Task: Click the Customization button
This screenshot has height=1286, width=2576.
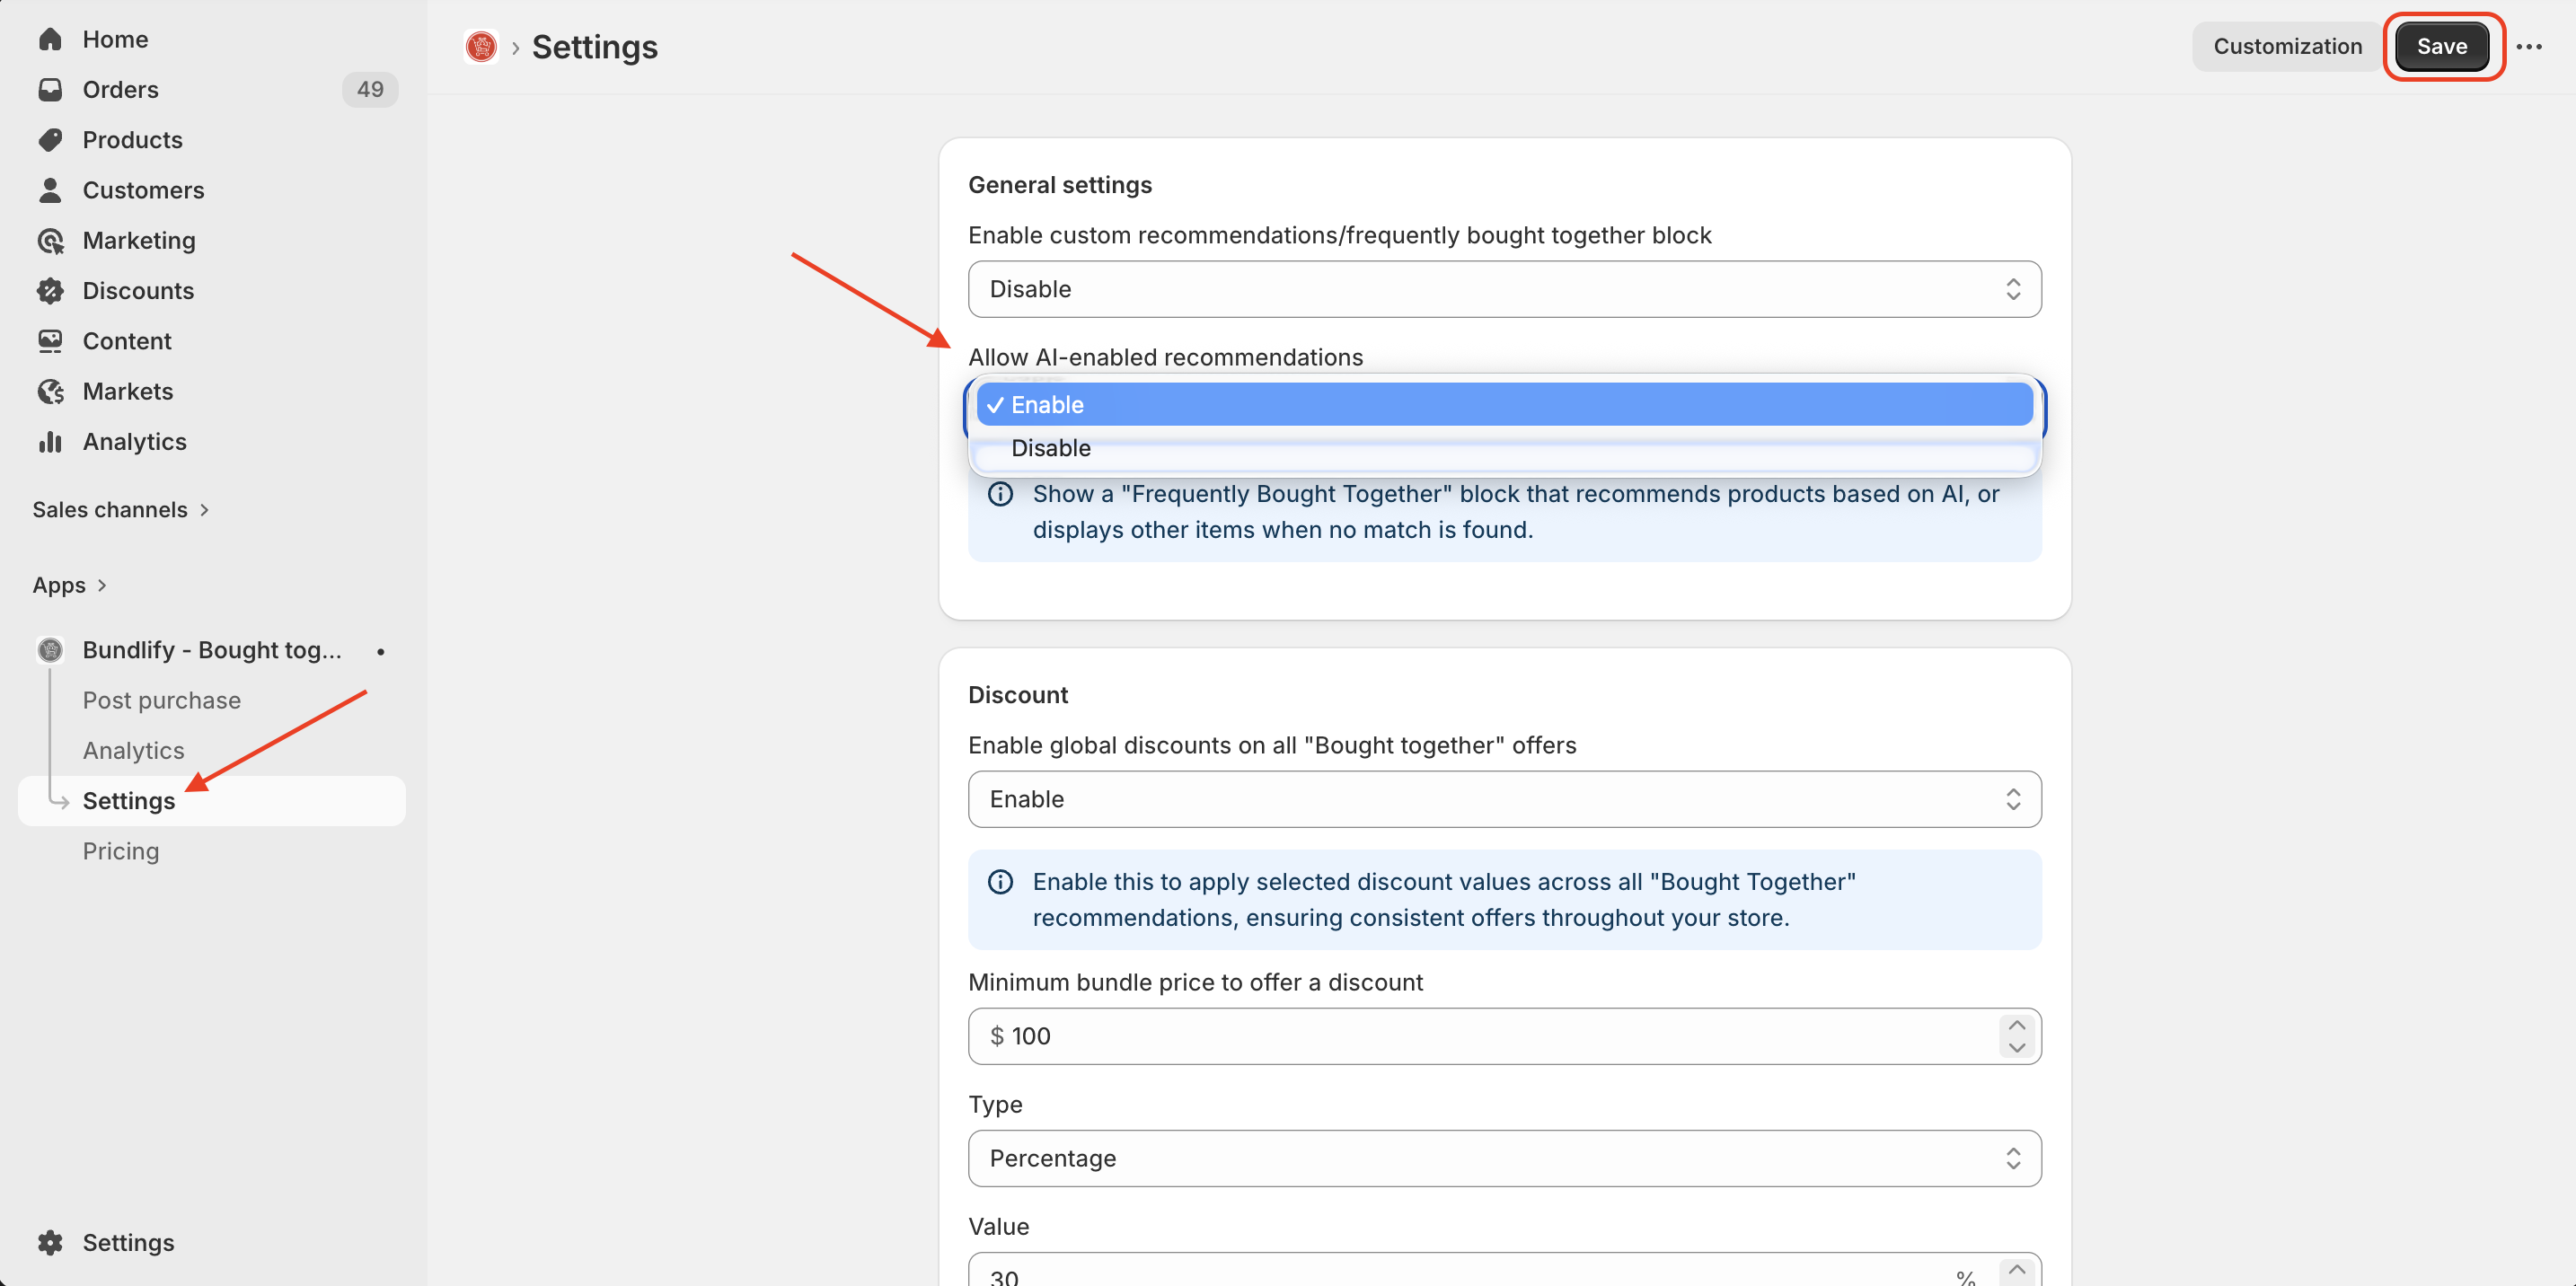Action: (x=2287, y=47)
